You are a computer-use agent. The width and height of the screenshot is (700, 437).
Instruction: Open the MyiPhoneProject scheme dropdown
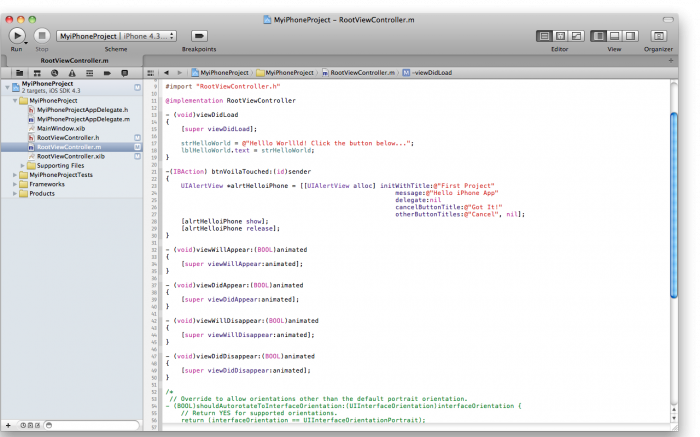88,35
